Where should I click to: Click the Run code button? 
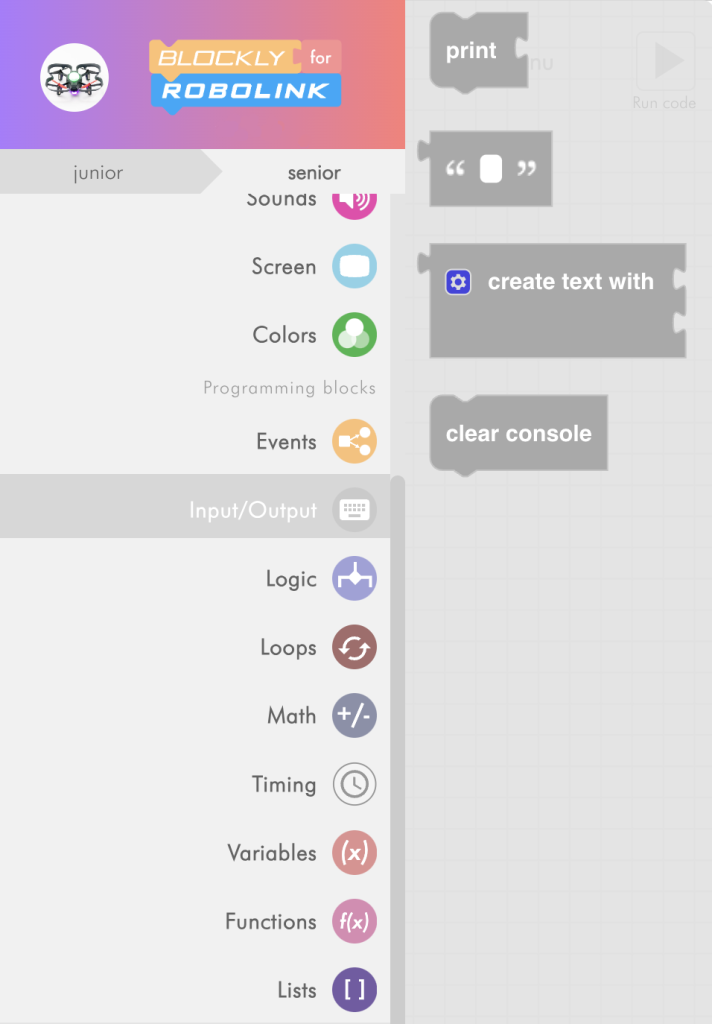point(665,60)
